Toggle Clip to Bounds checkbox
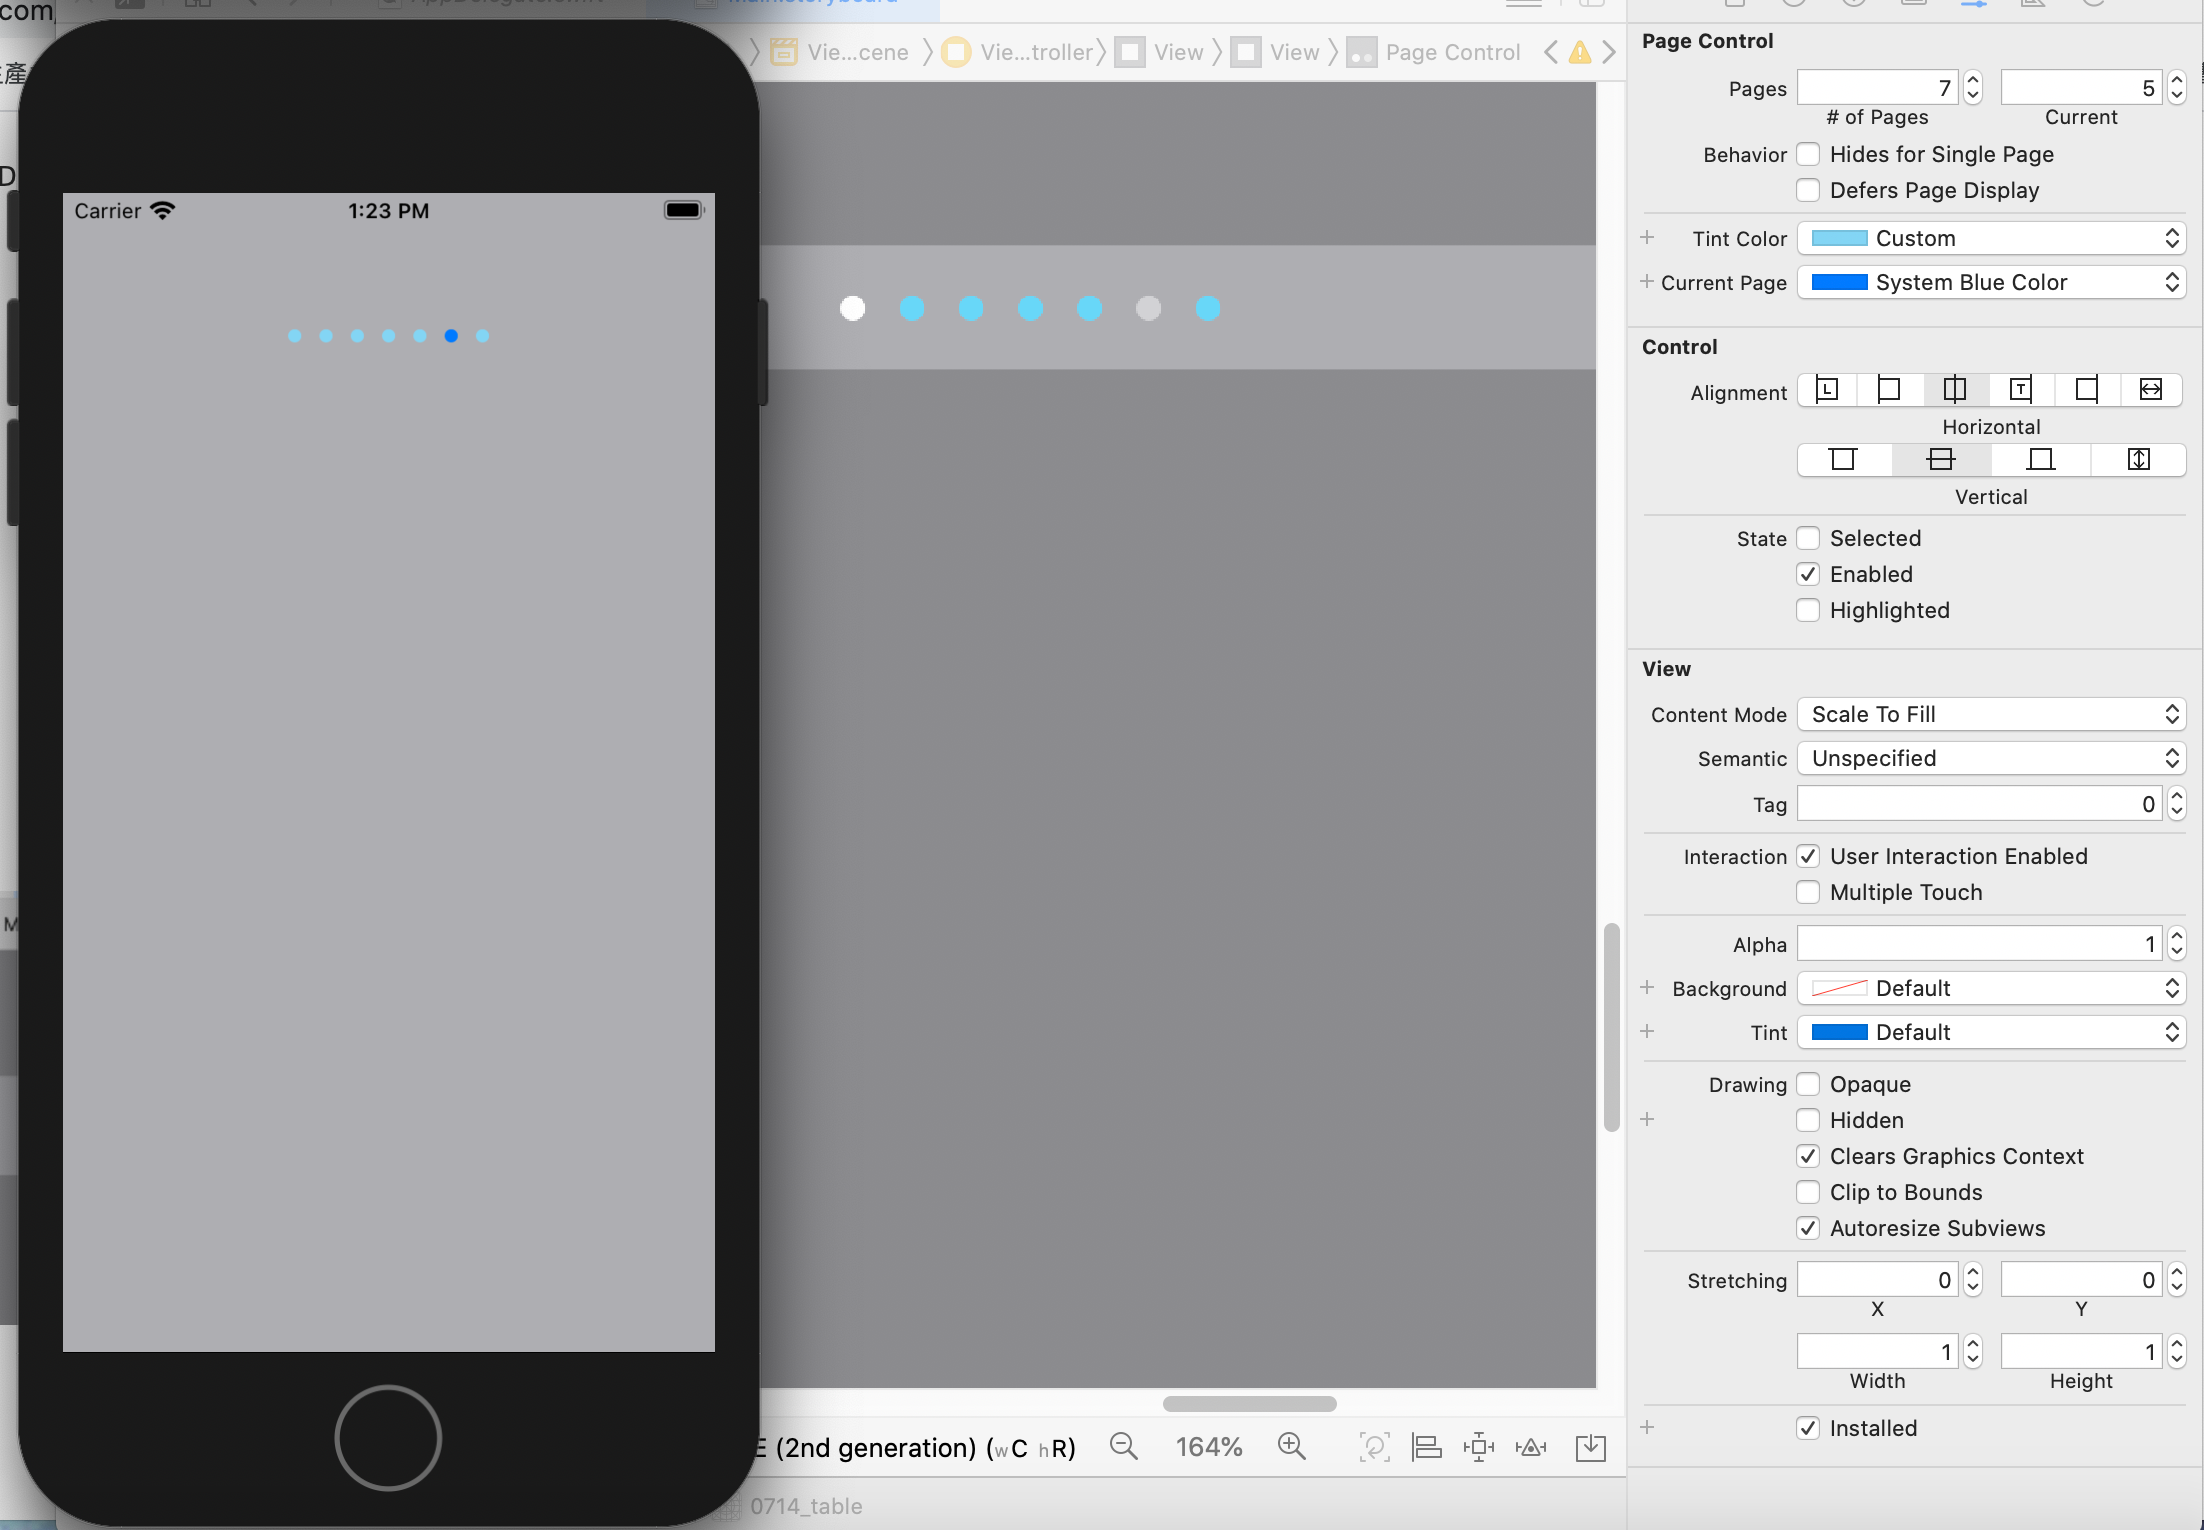Image resolution: width=2204 pixels, height=1530 pixels. coord(1808,1192)
